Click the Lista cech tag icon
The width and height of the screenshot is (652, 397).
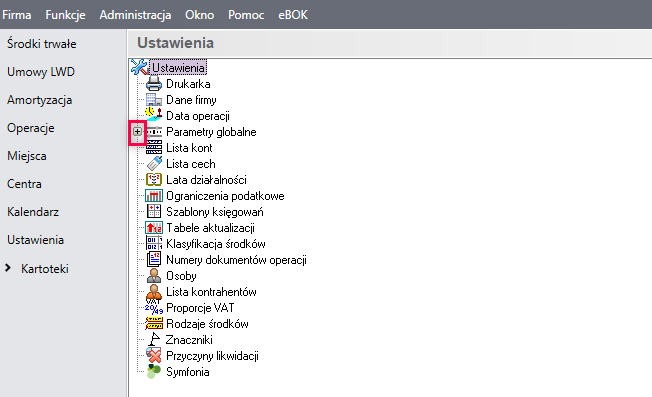pos(154,163)
